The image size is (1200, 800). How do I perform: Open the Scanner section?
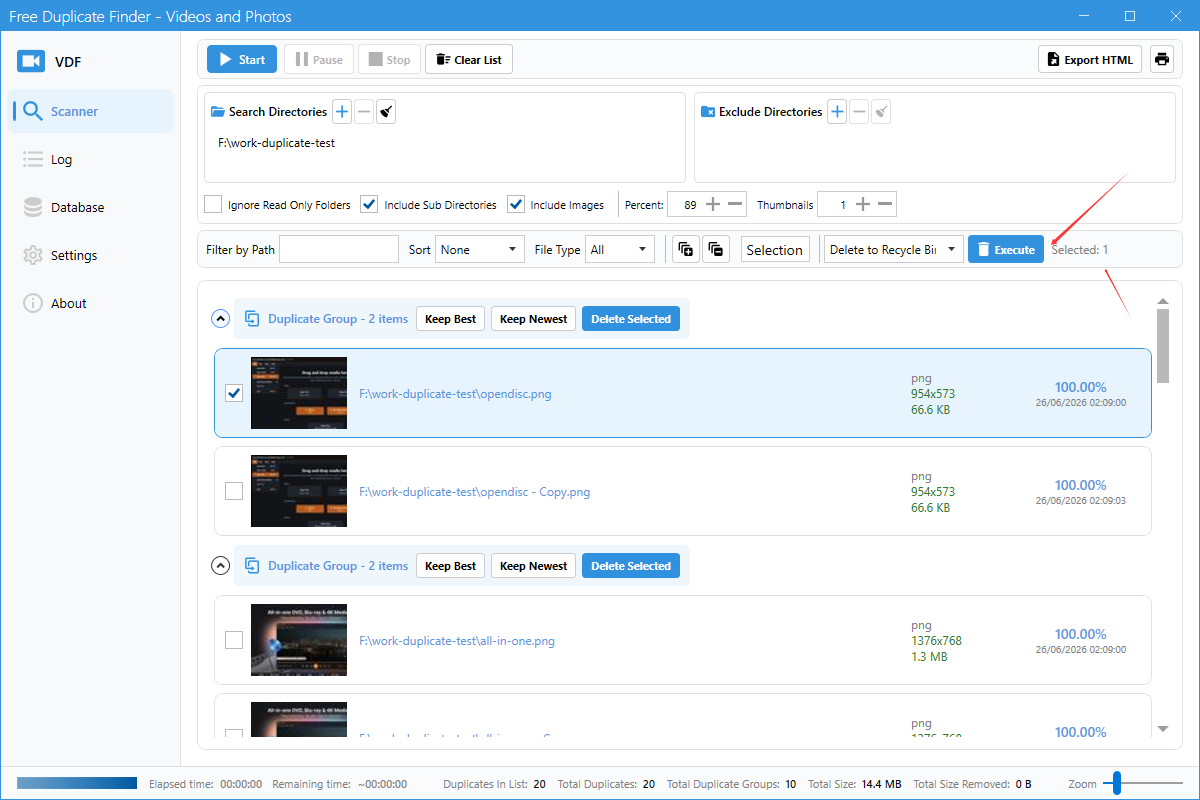click(91, 111)
